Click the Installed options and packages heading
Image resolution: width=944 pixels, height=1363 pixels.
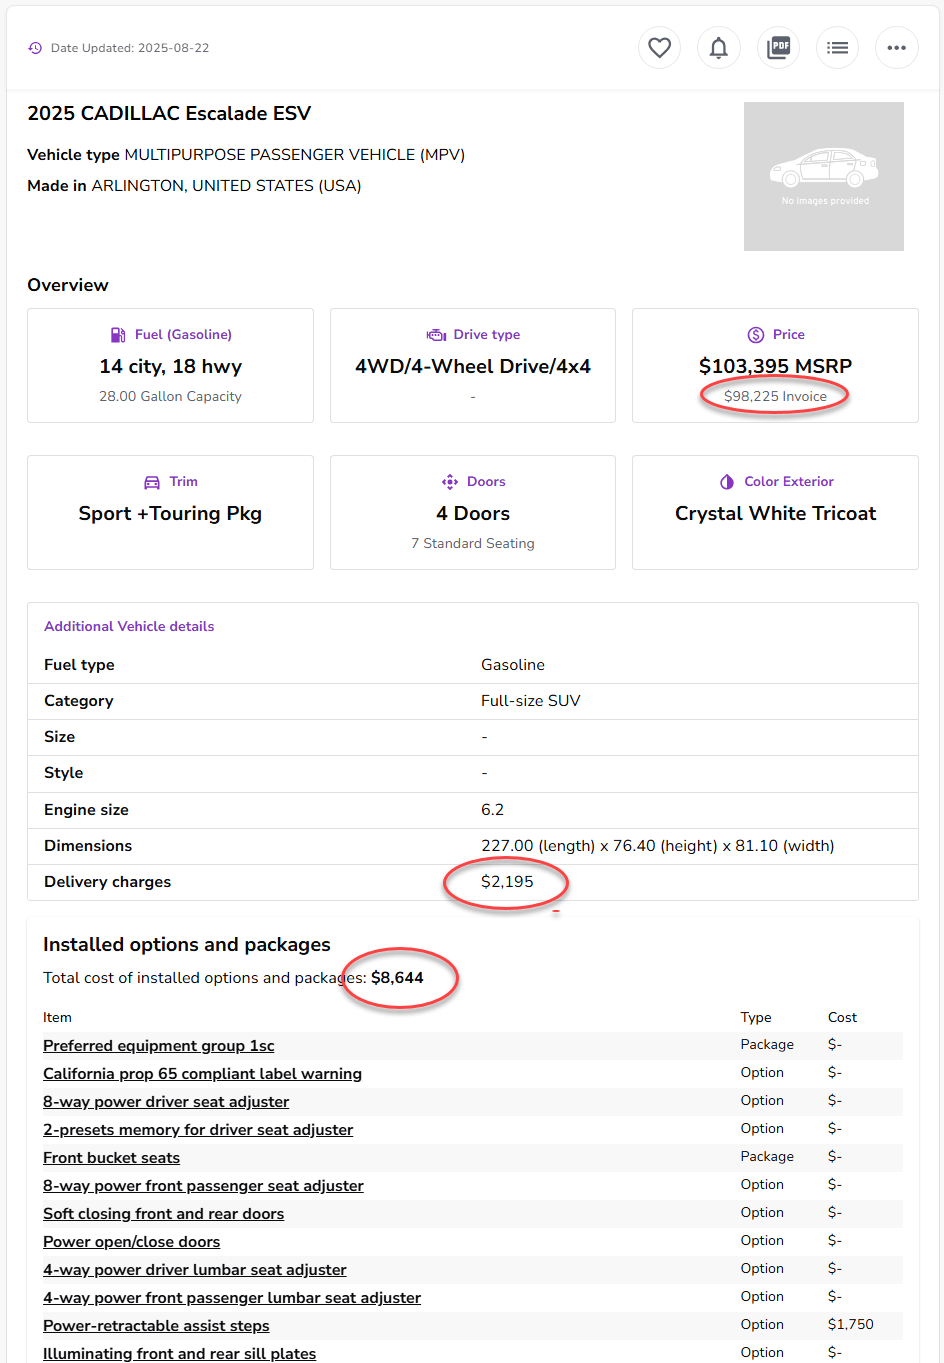(x=187, y=944)
